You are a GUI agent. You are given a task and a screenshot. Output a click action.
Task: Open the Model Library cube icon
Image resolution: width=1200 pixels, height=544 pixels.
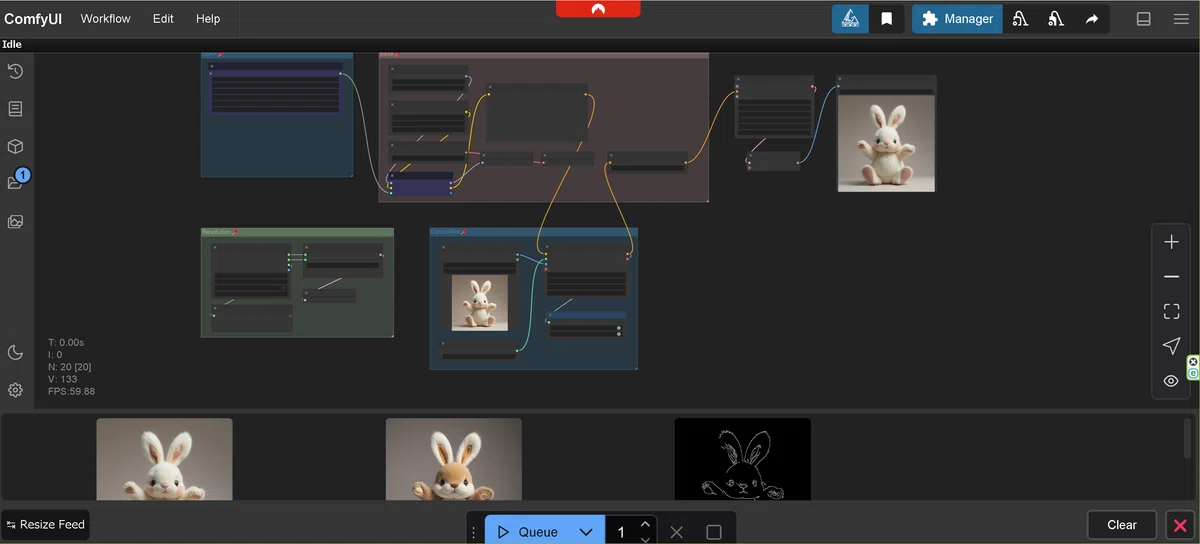15,146
